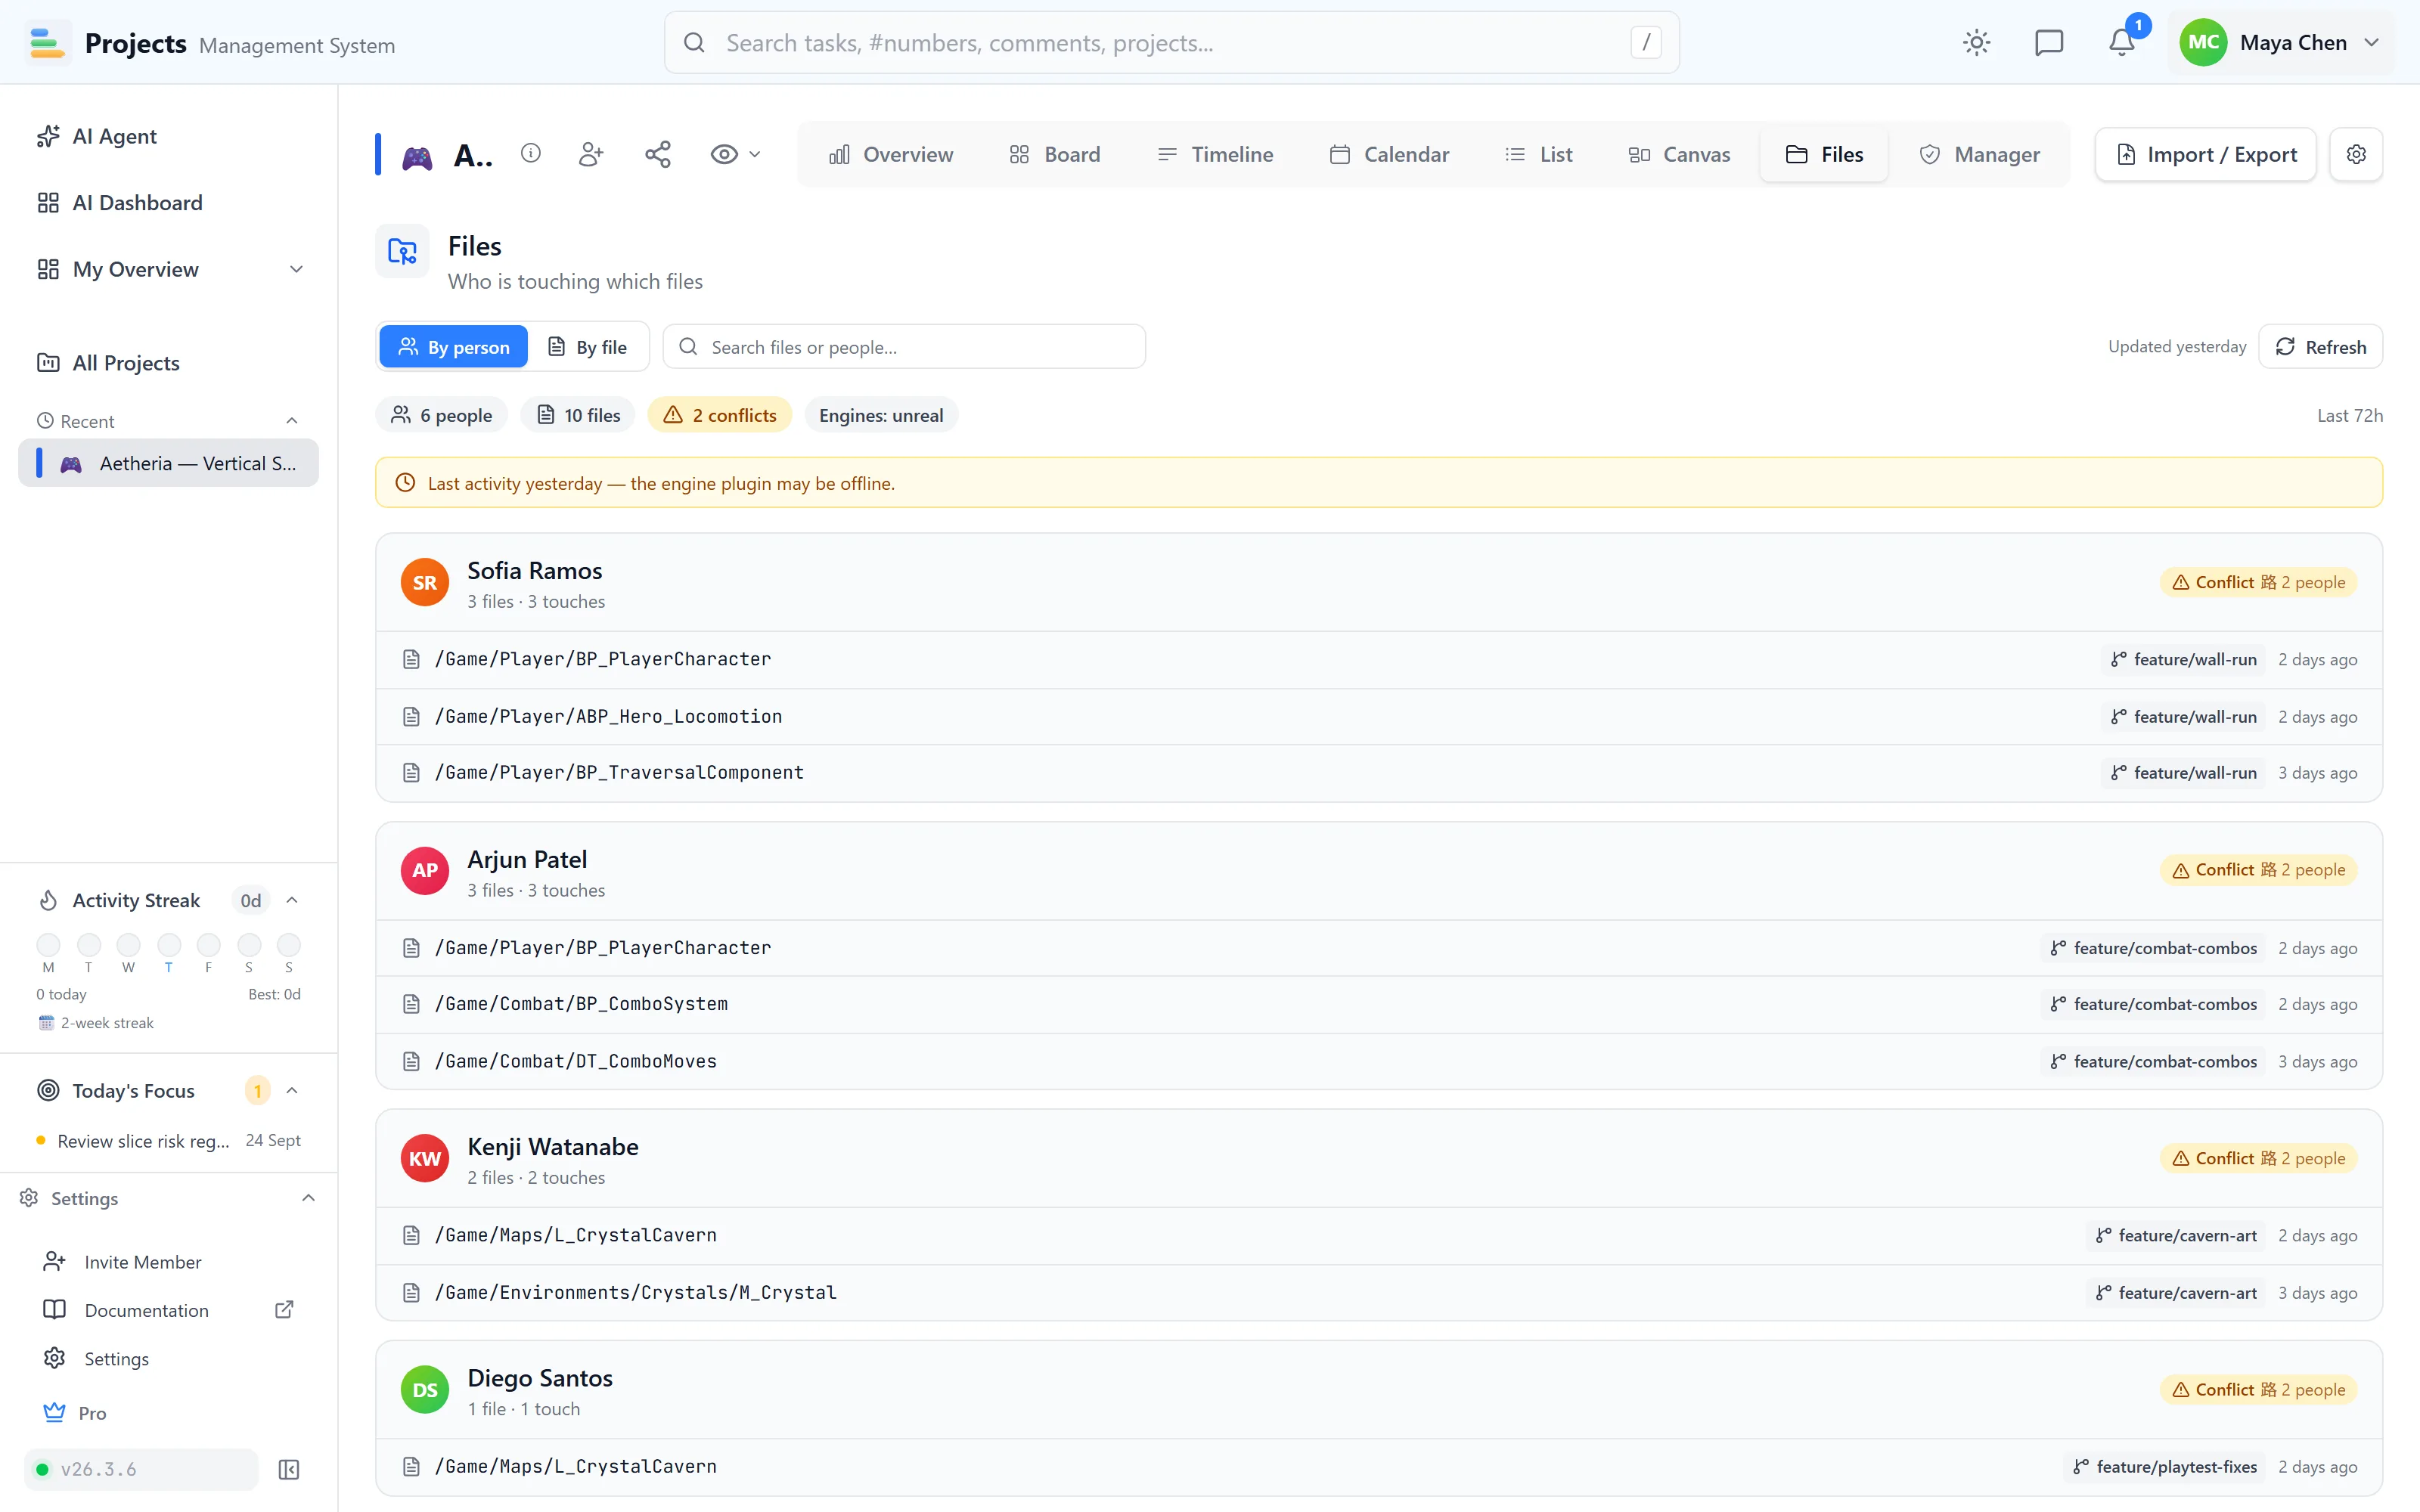Image resolution: width=2420 pixels, height=1512 pixels.
Task: Expand My Overview chevron
Action: 296,269
